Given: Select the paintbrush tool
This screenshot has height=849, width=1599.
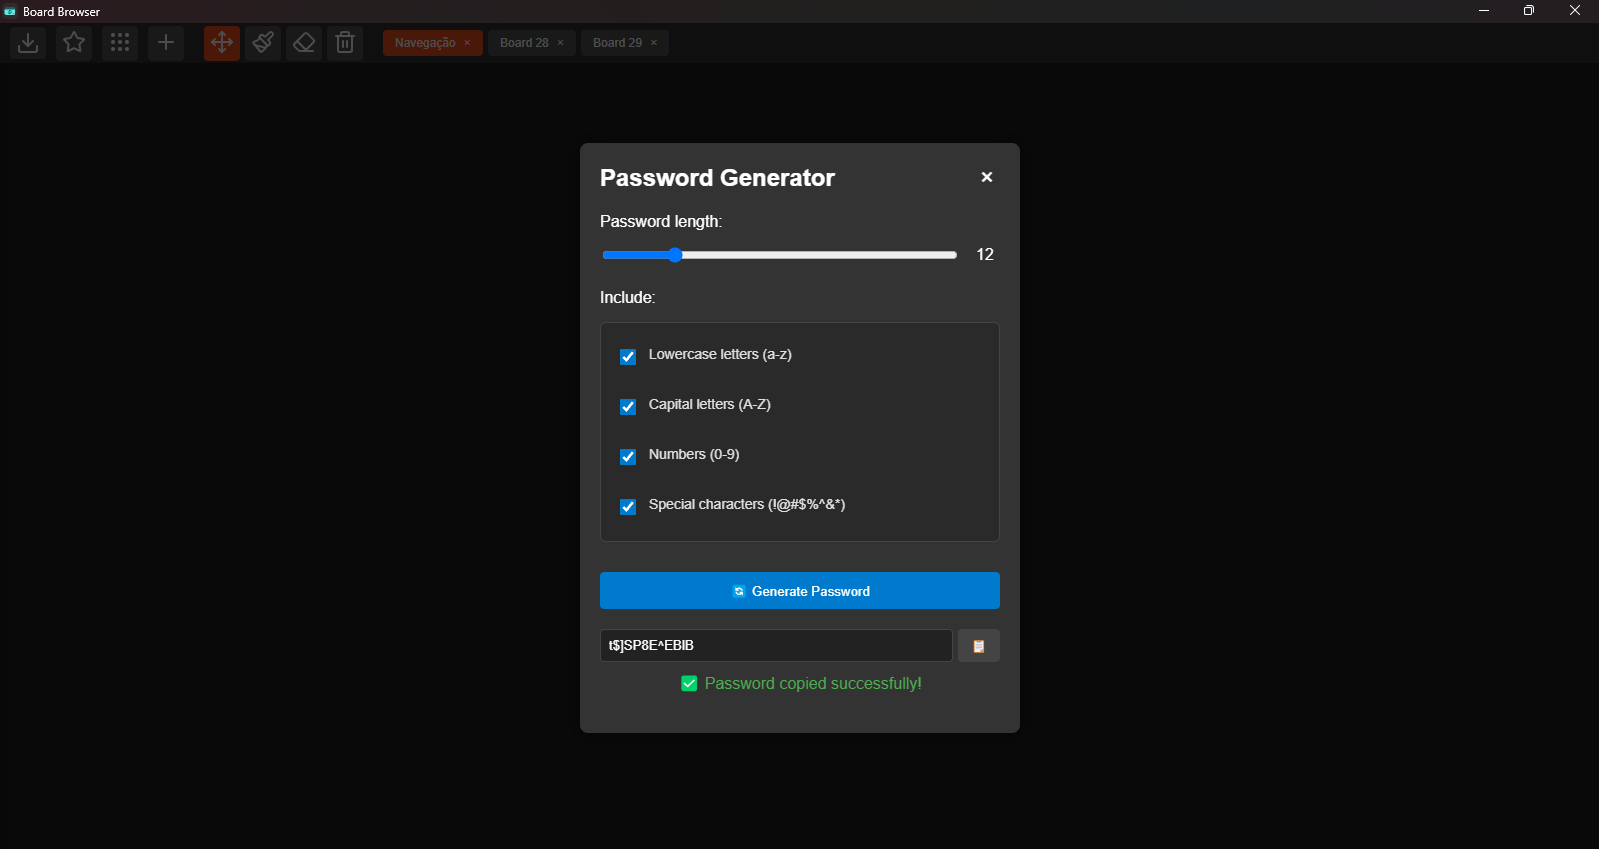Looking at the screenshot, I should click(x=263, y=43).
